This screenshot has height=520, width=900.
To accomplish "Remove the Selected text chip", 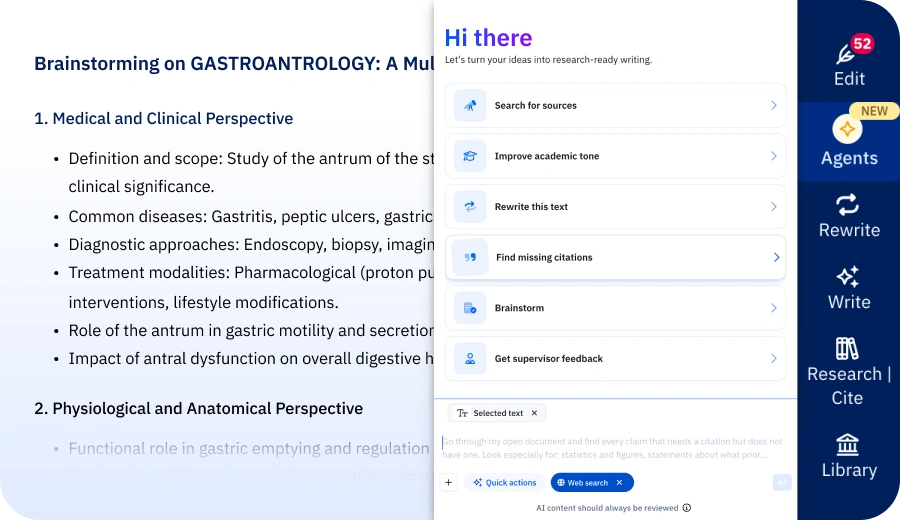I will click(x=534, y=413).
